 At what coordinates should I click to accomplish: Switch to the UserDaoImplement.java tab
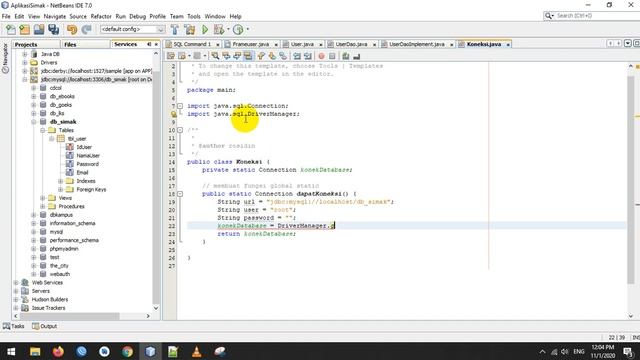(417, 44)
